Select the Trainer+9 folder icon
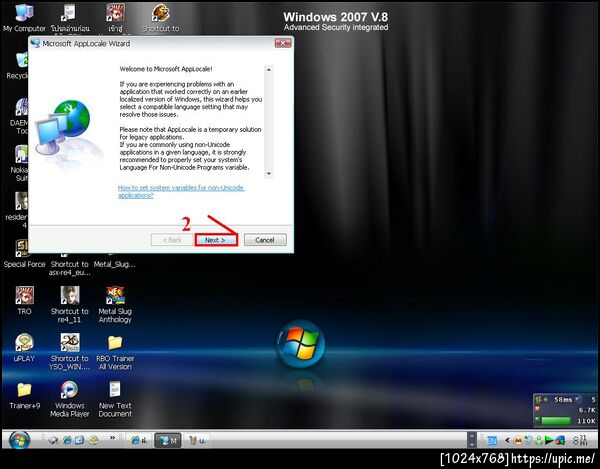 pyautogui.click(x=24, y=396)
